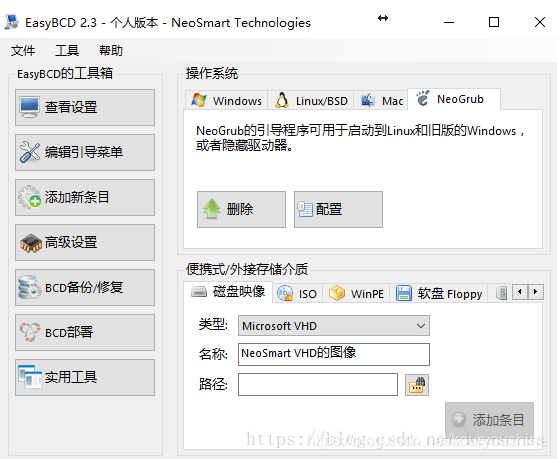The height and width of the screenshot is (459, 557).
Task: Open 编辑引导菜单 boot menu editor
Action: tap(85, 152)
